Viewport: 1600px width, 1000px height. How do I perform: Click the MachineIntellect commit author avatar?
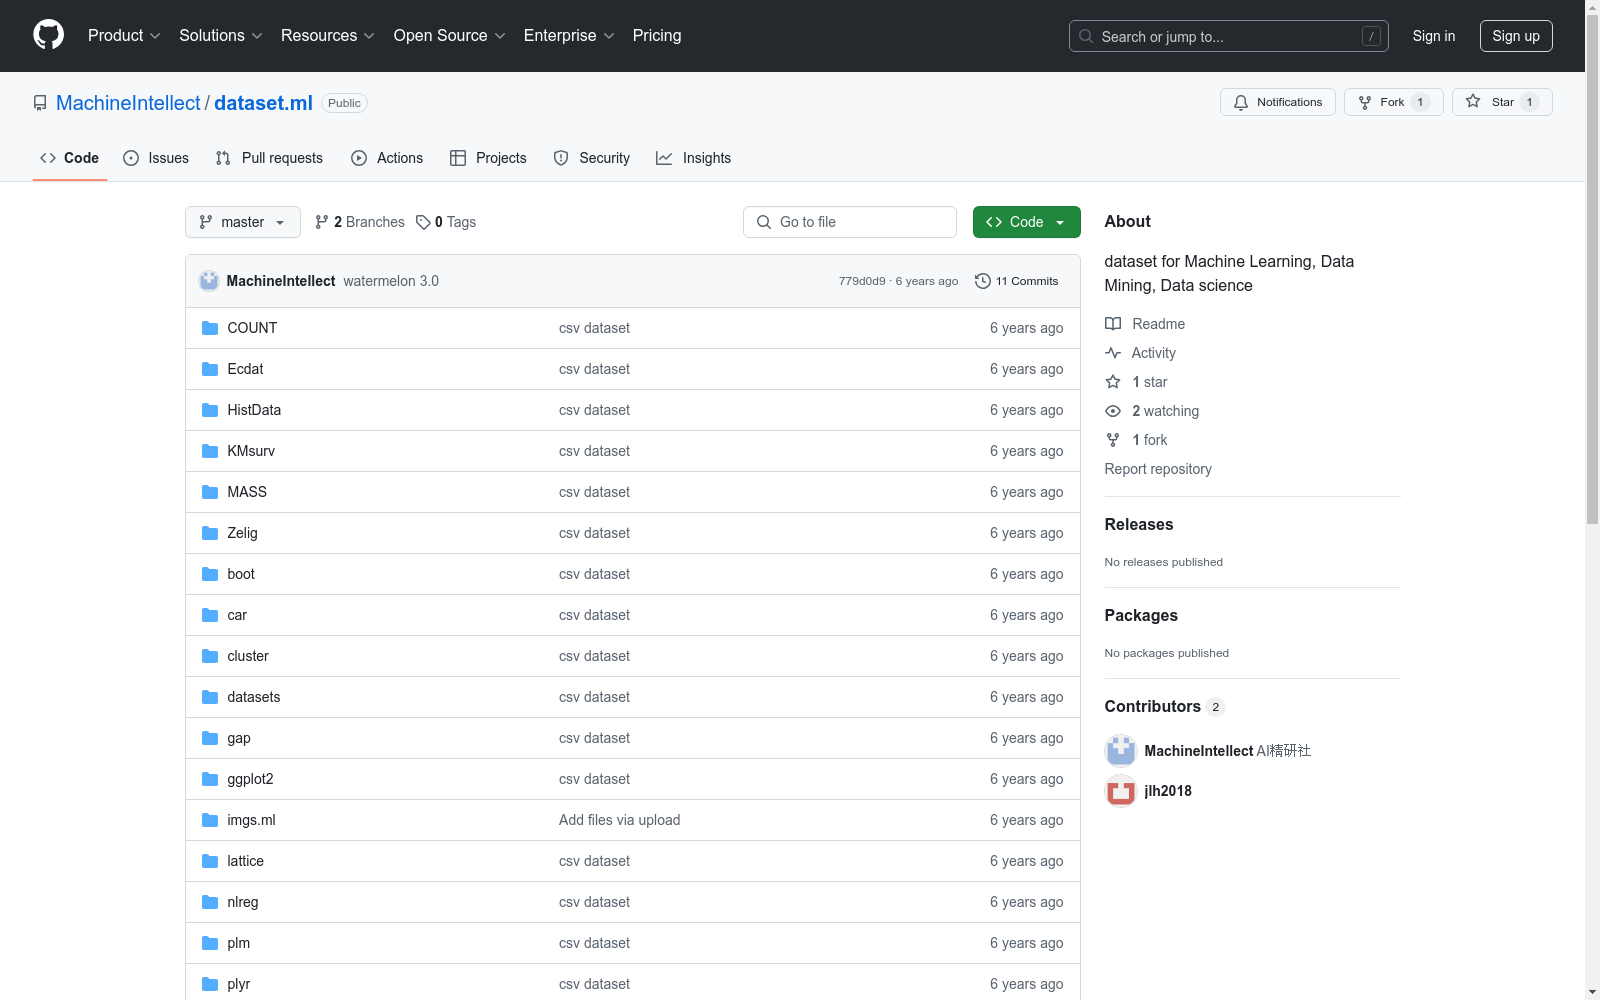(x=209, y=281)
